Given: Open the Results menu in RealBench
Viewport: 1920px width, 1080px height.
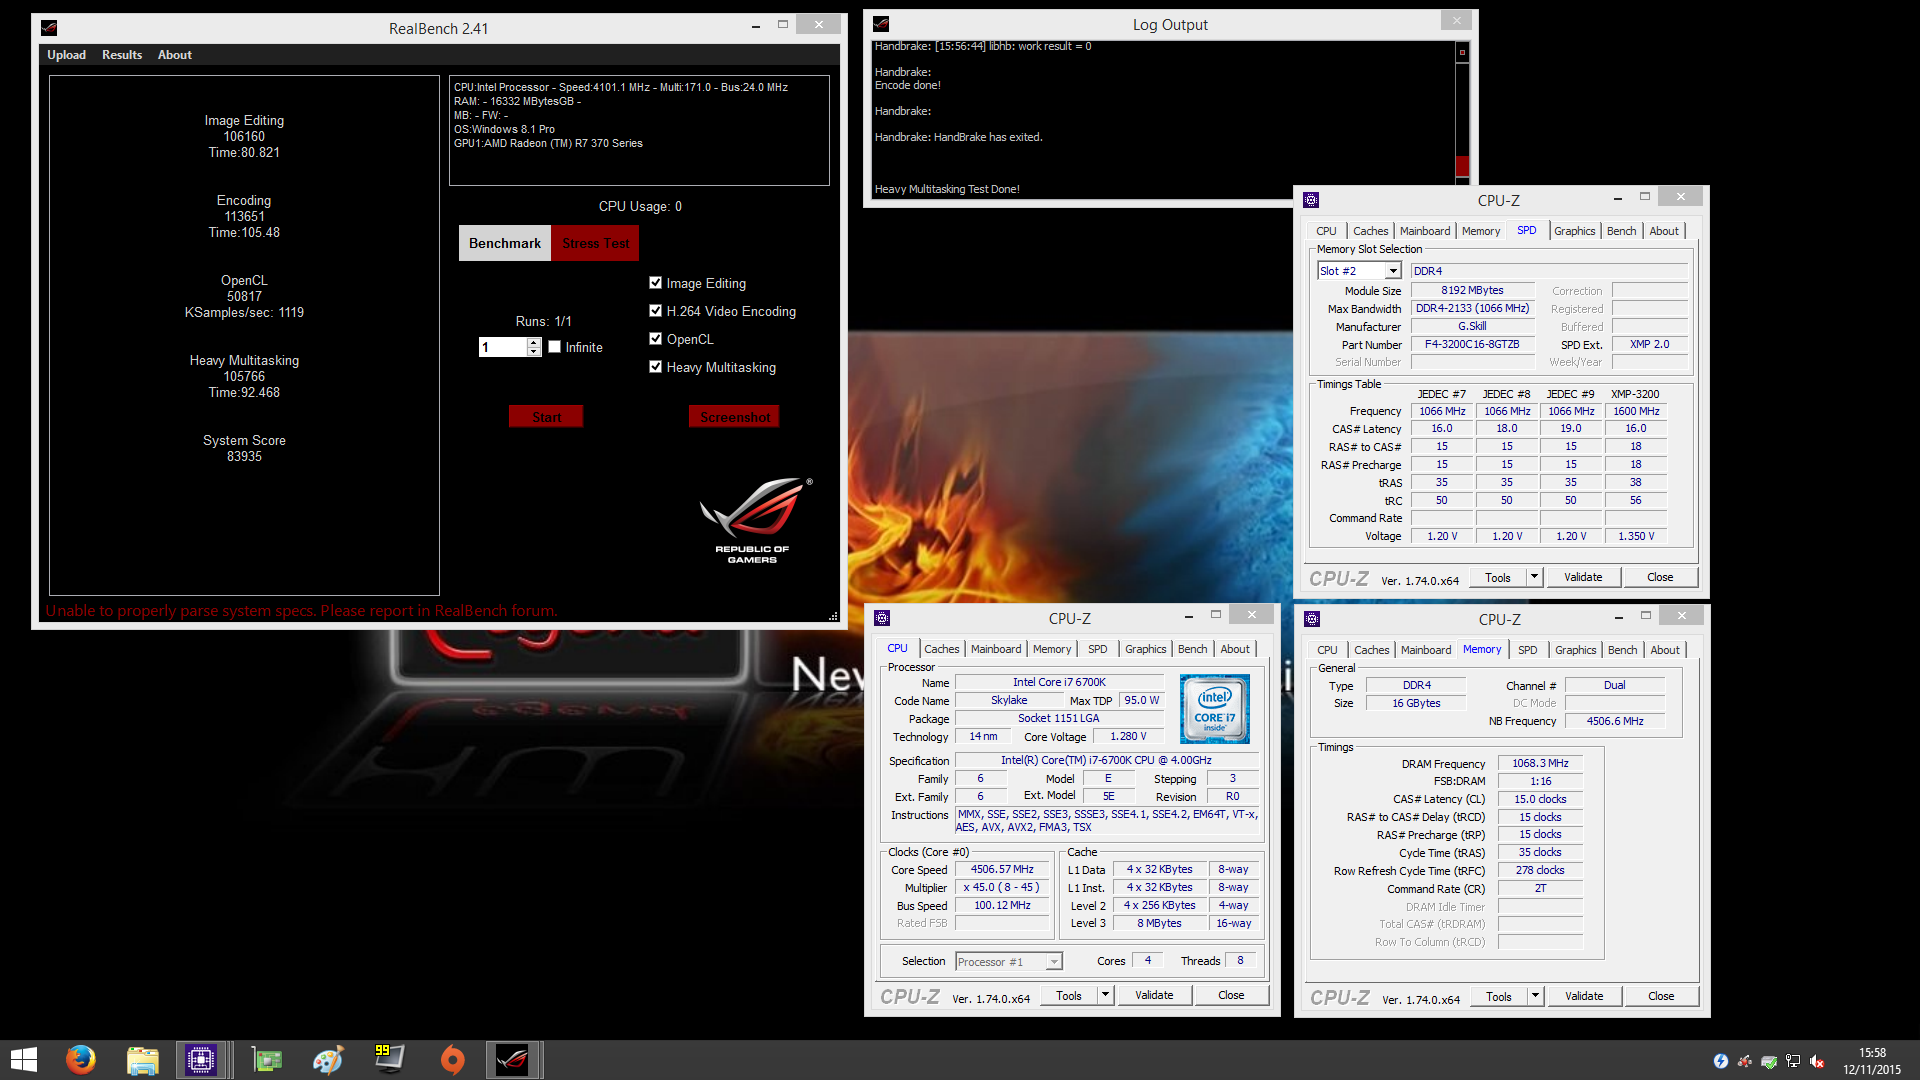Looking at the screenshot, I should [122, 55].
